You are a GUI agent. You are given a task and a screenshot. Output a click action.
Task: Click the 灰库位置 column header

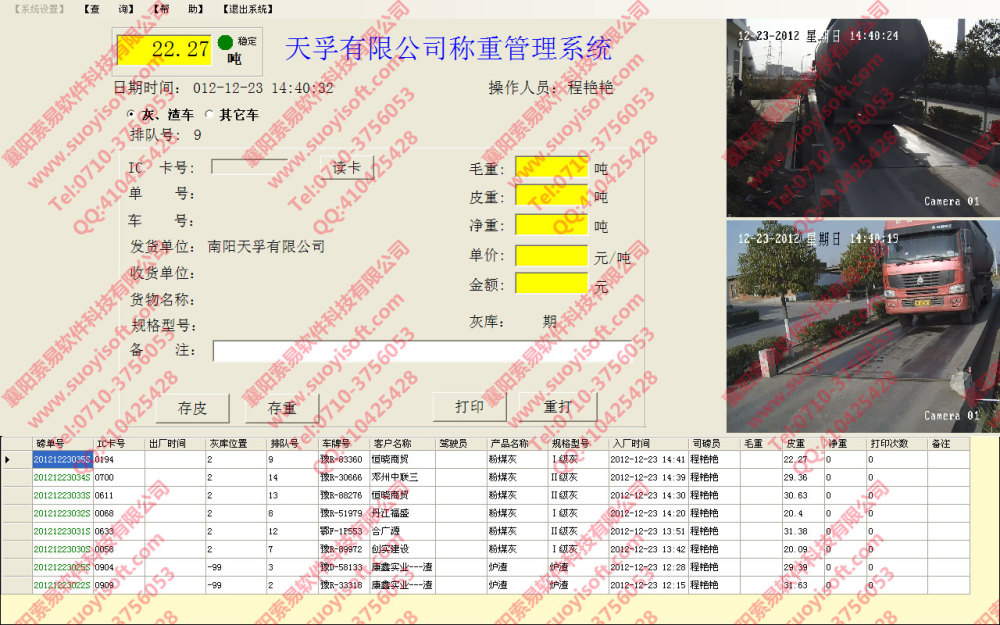click(235, 443)
